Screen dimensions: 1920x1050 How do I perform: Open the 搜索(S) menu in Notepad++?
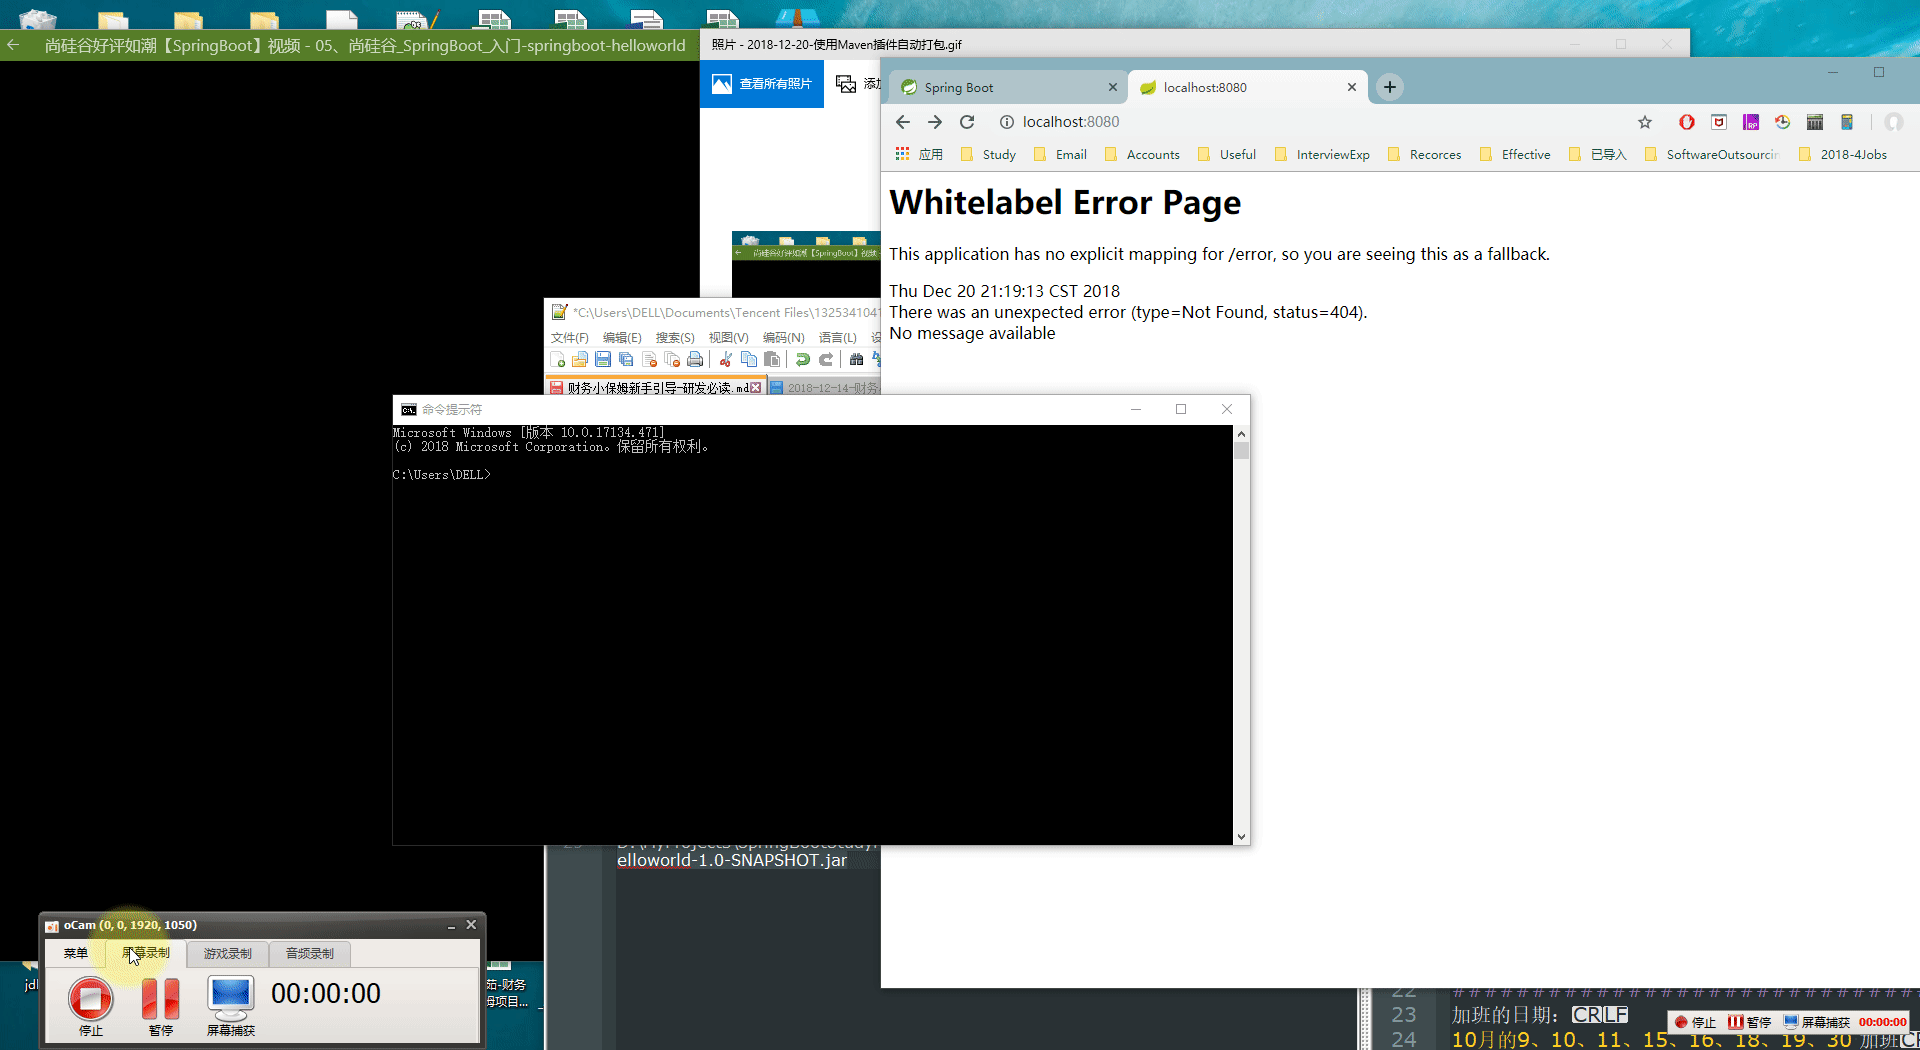[x=675, y=338]
